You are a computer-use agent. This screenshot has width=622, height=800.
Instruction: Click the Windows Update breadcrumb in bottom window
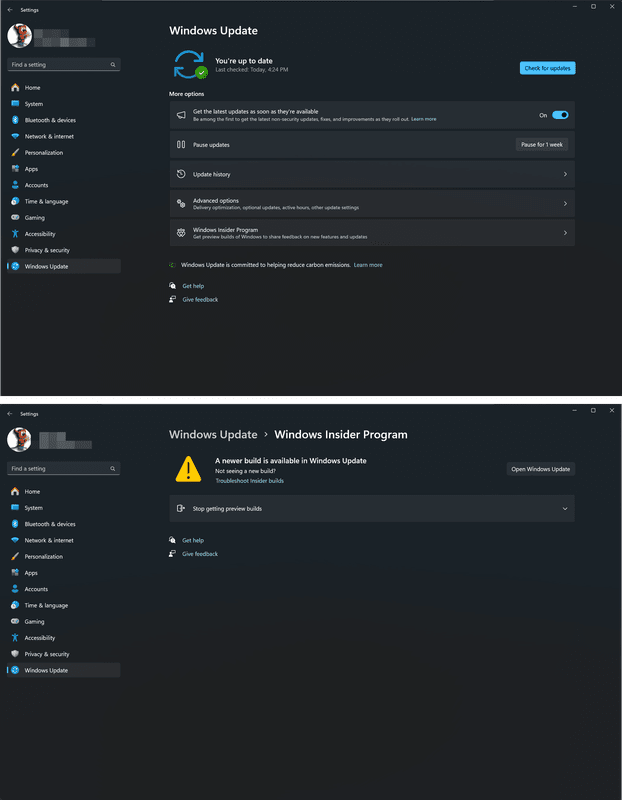coord(213,435)
